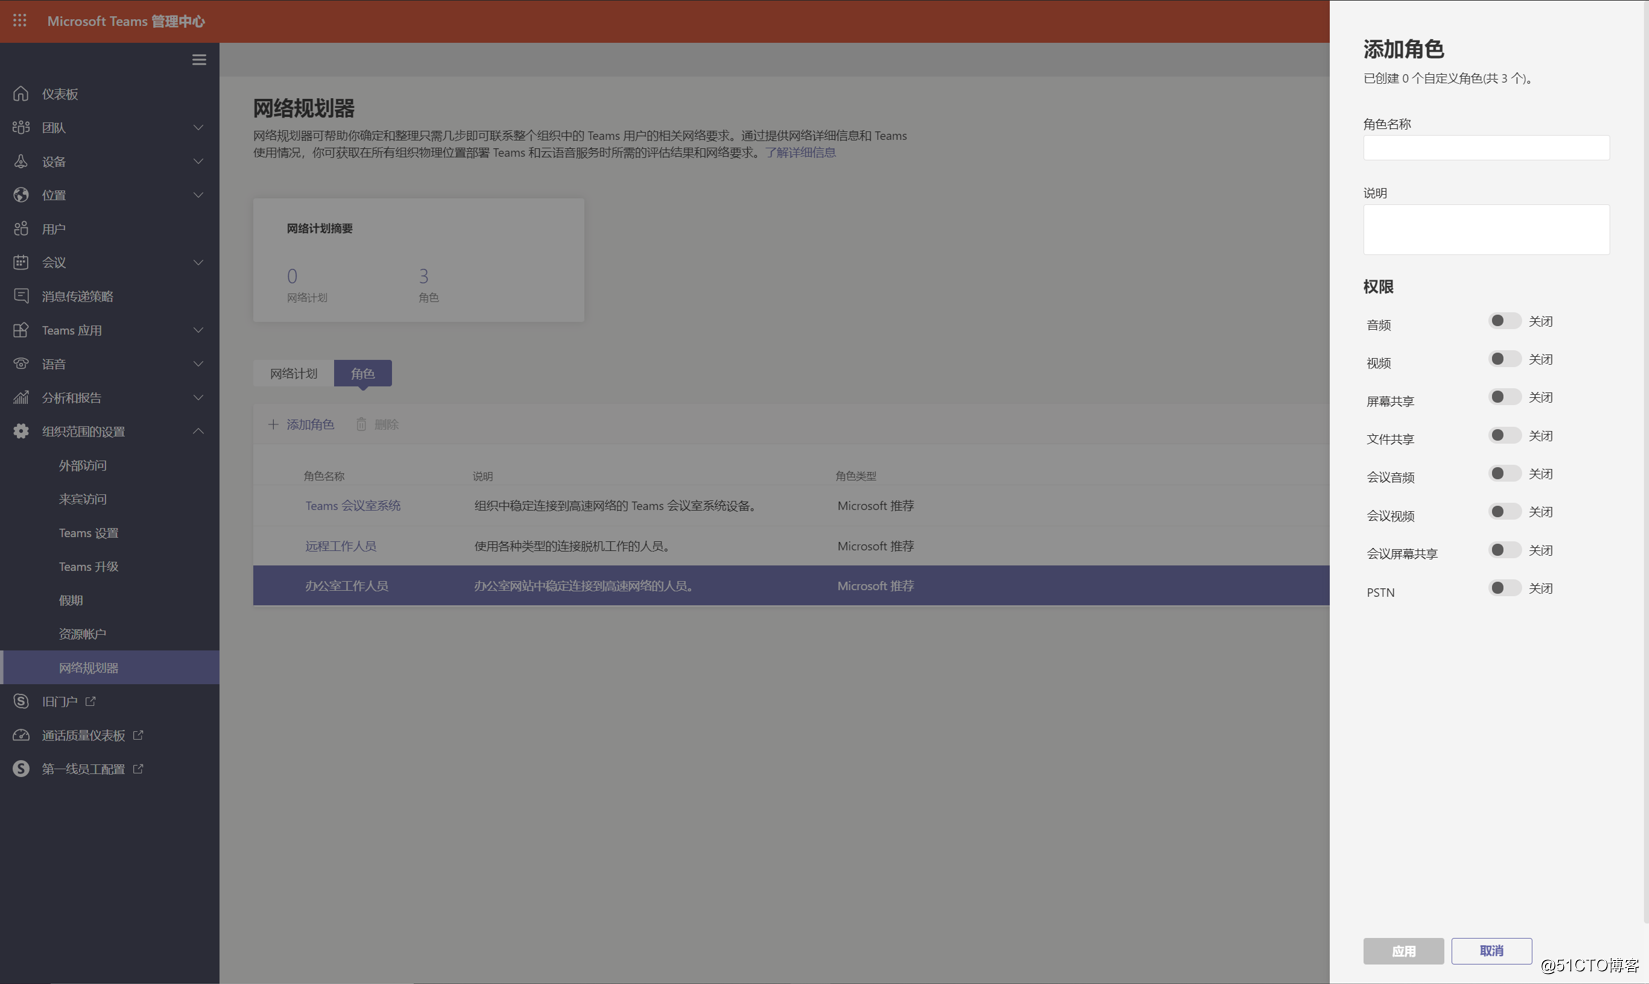This screenshot has width=1649, height=984.
Task: Open the 了解详细信息 link
Action: (800, 153)
